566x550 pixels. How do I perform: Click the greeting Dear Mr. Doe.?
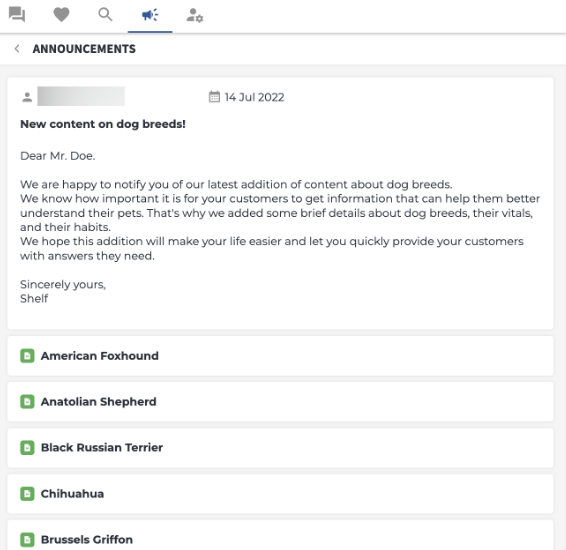pos(58,156)
